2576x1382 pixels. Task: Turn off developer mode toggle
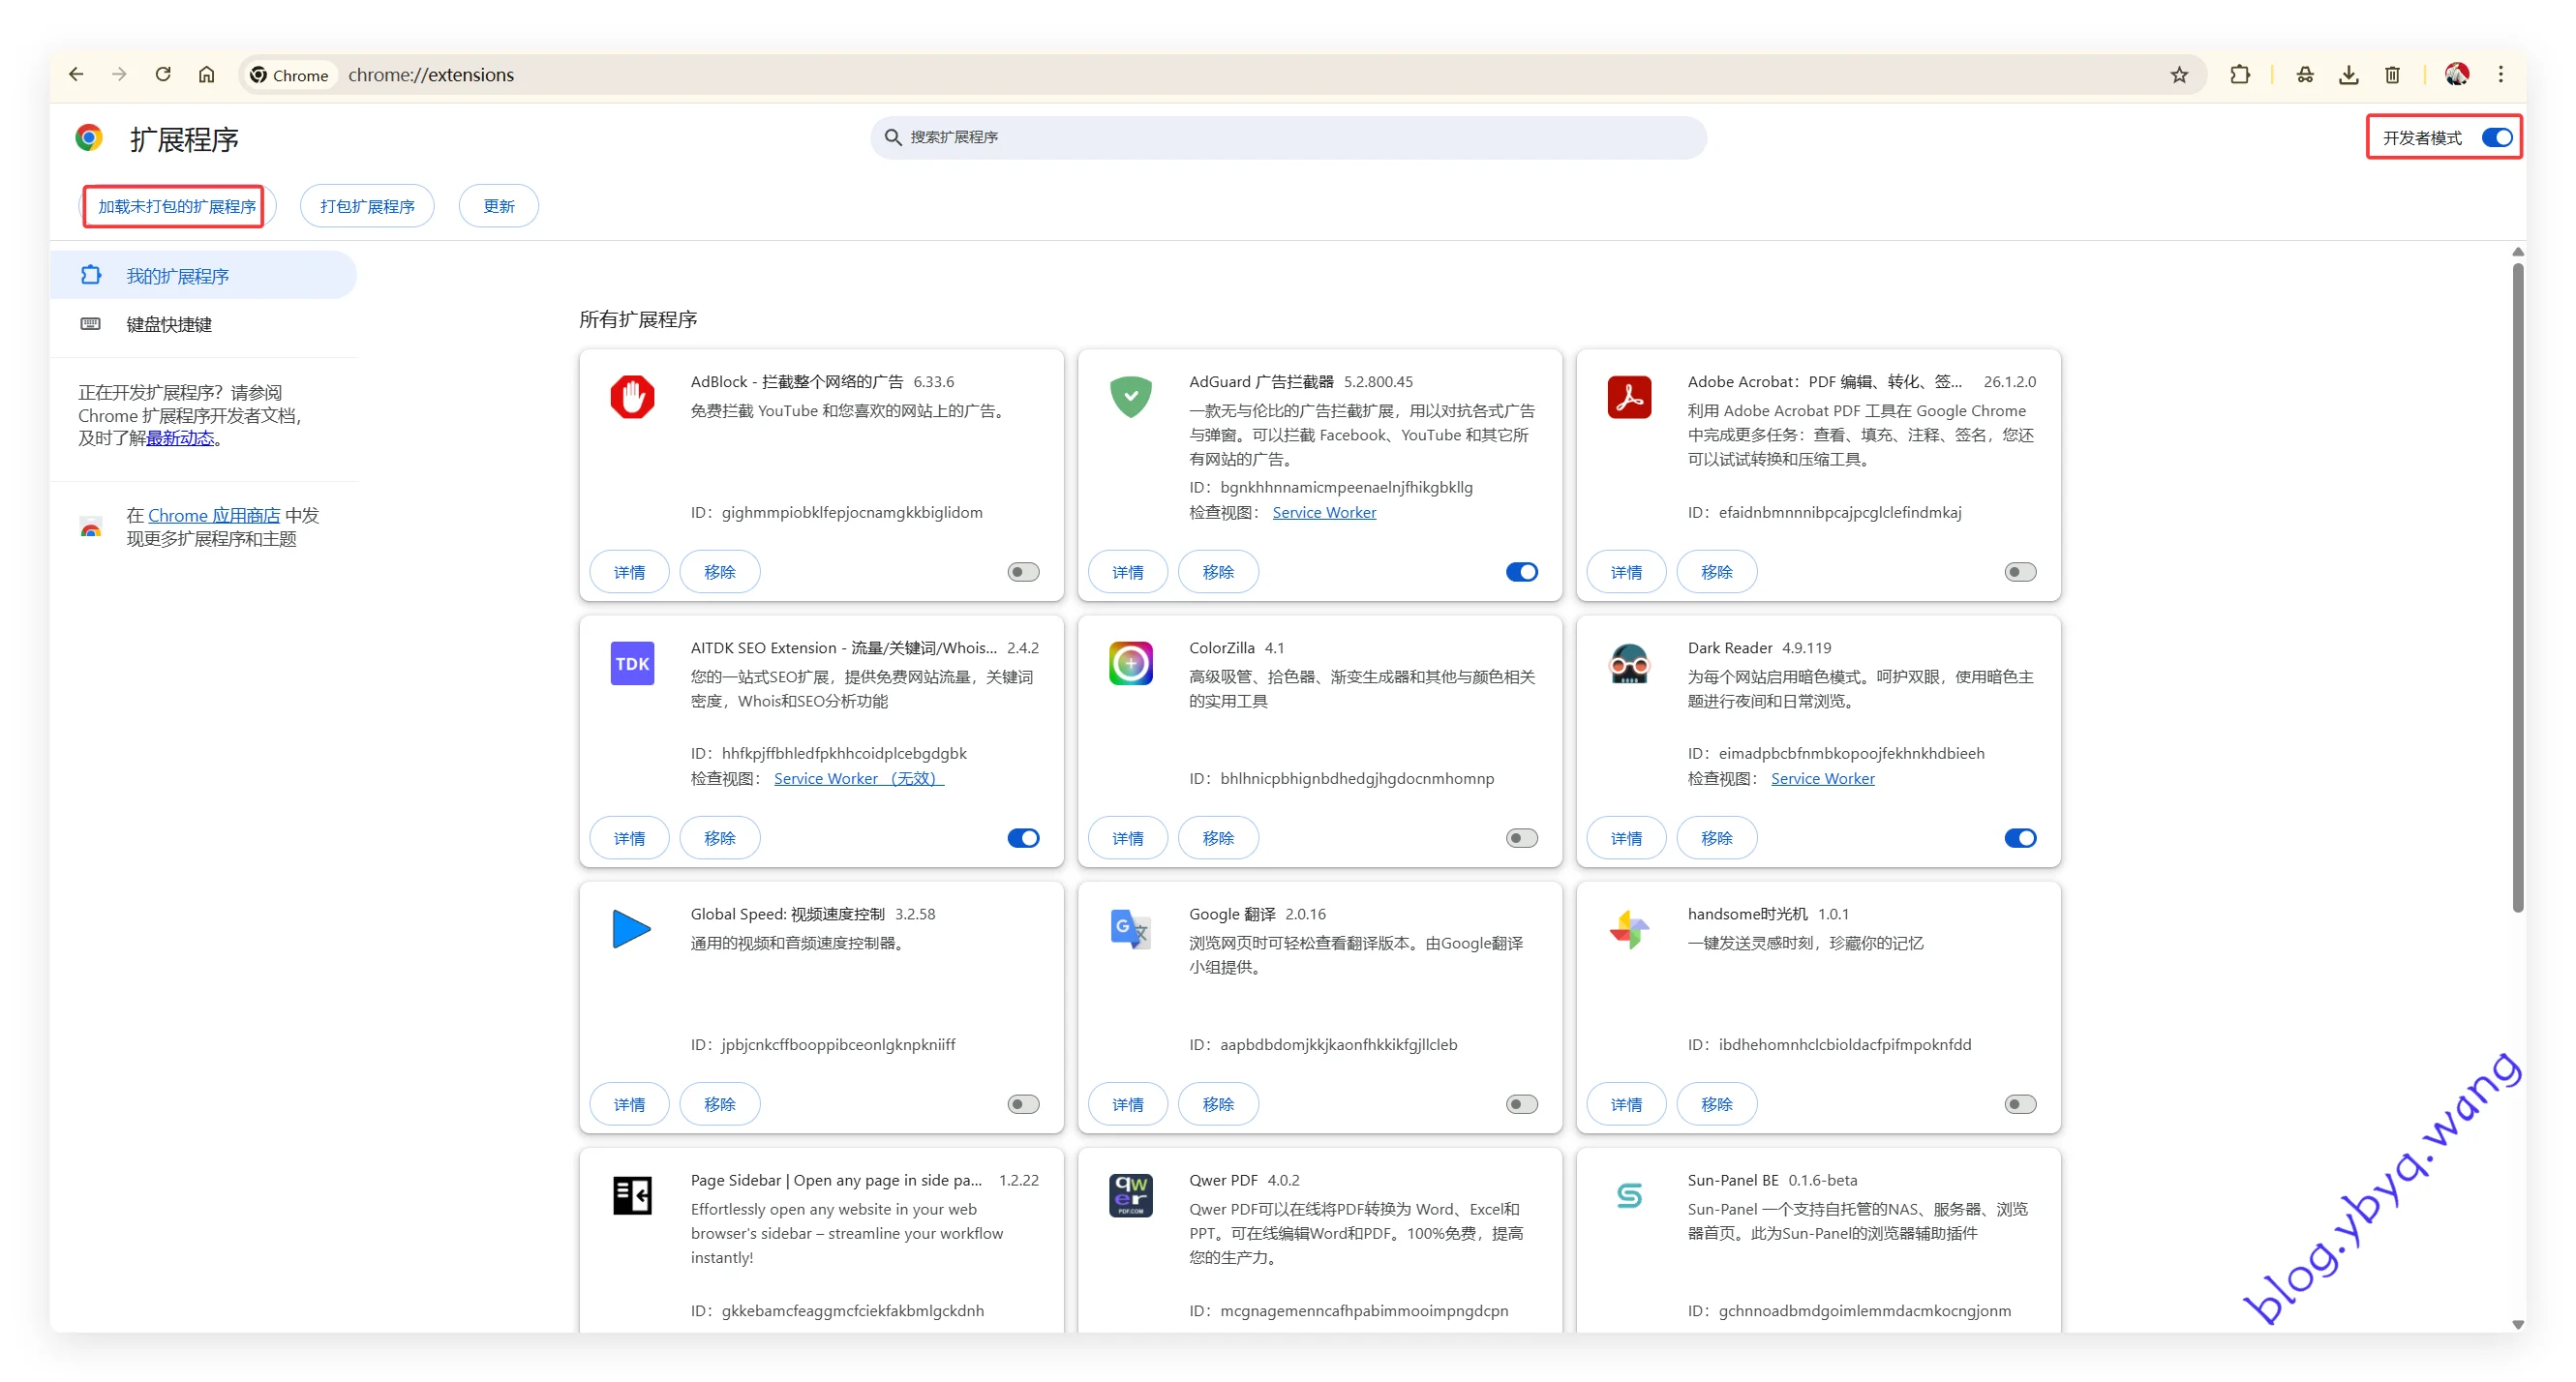tap(2496, 138)
